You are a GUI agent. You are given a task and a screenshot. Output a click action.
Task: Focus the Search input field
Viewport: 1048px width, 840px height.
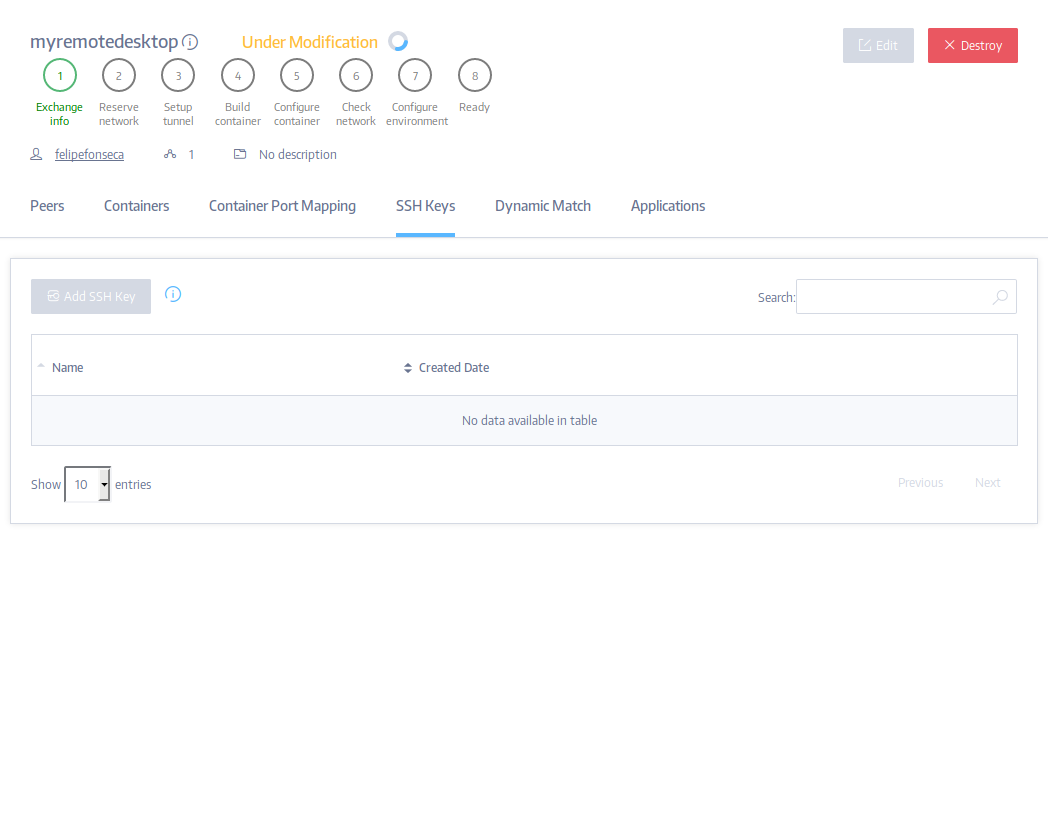(x=906, y=297)
